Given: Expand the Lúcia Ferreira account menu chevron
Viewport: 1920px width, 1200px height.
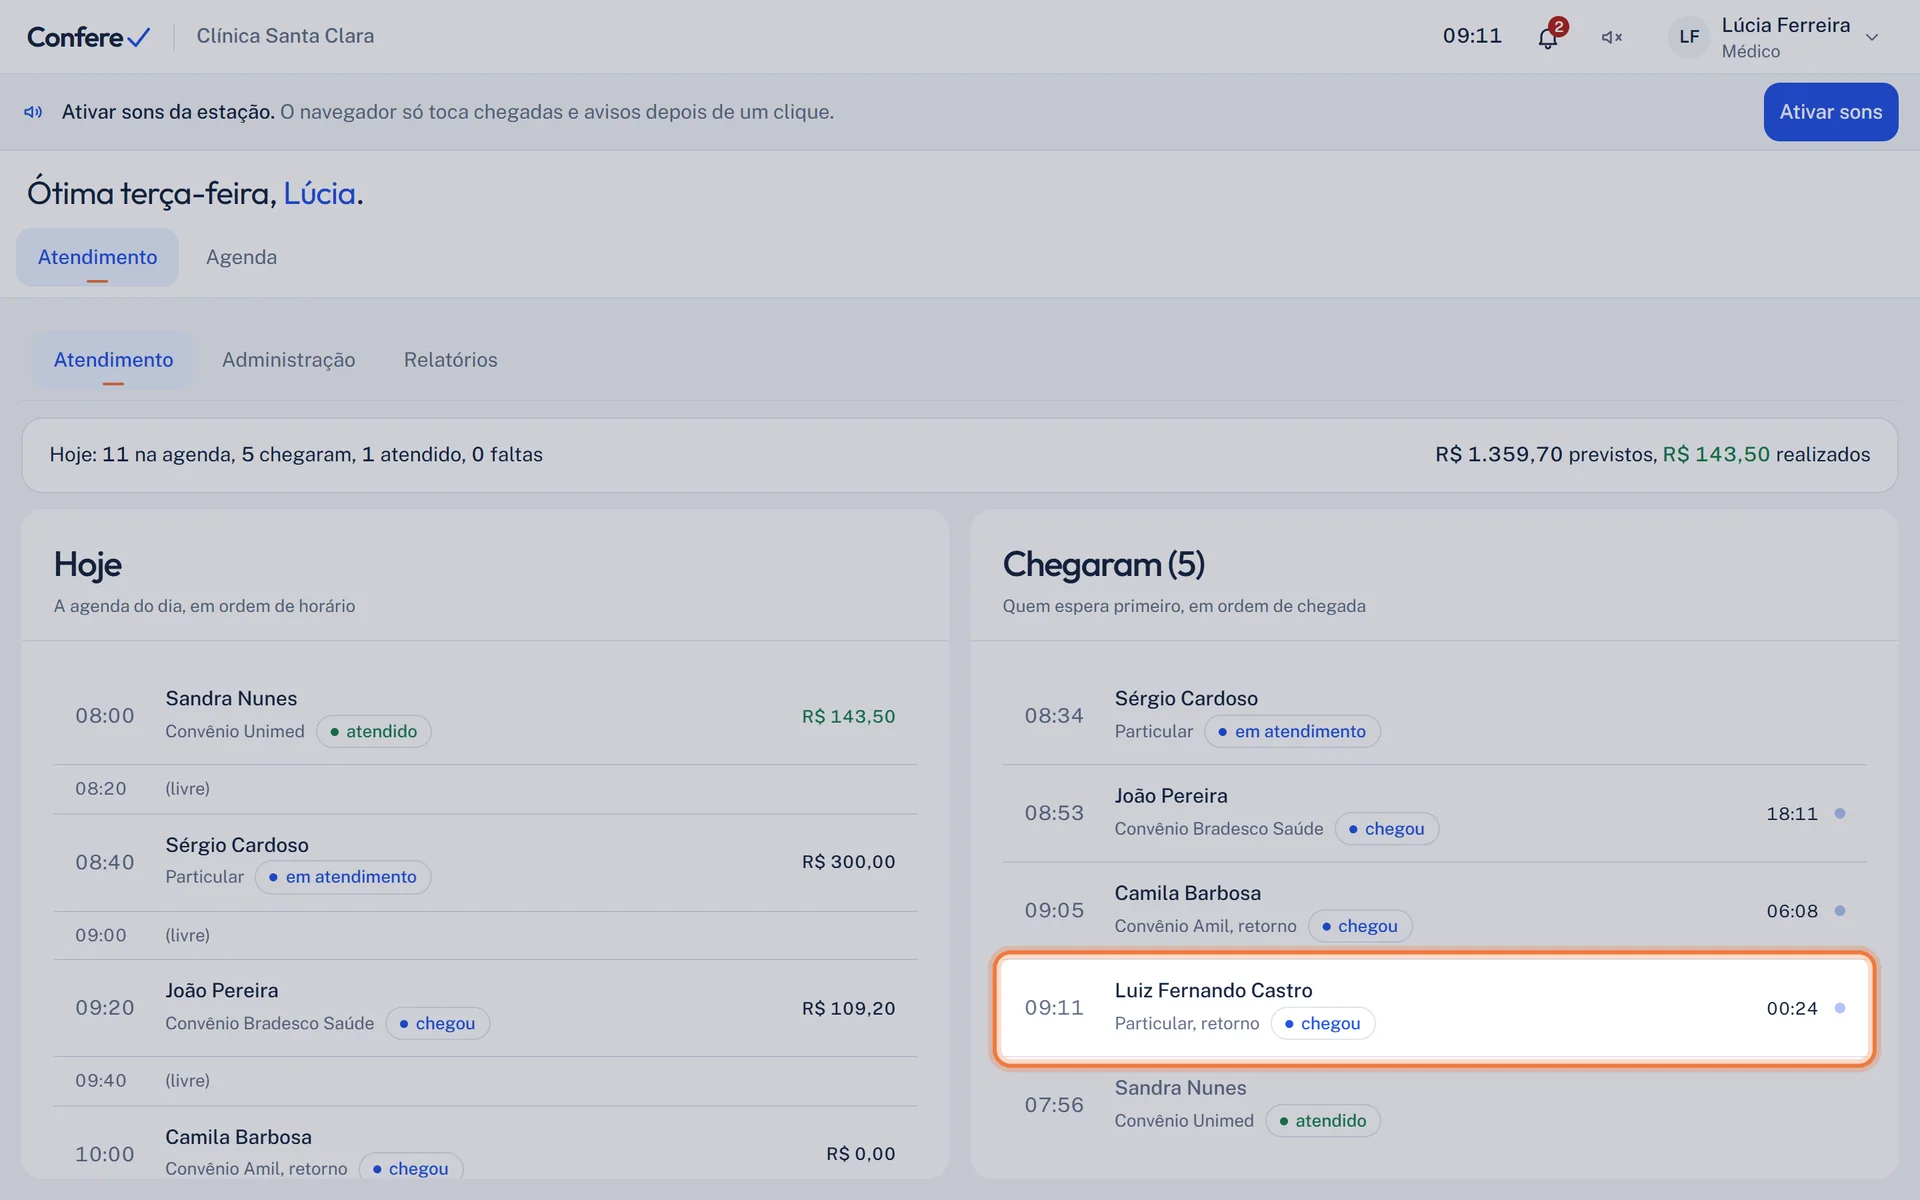Looking at the screenshot, I should pyautogui.click(x=1872, y=38).
